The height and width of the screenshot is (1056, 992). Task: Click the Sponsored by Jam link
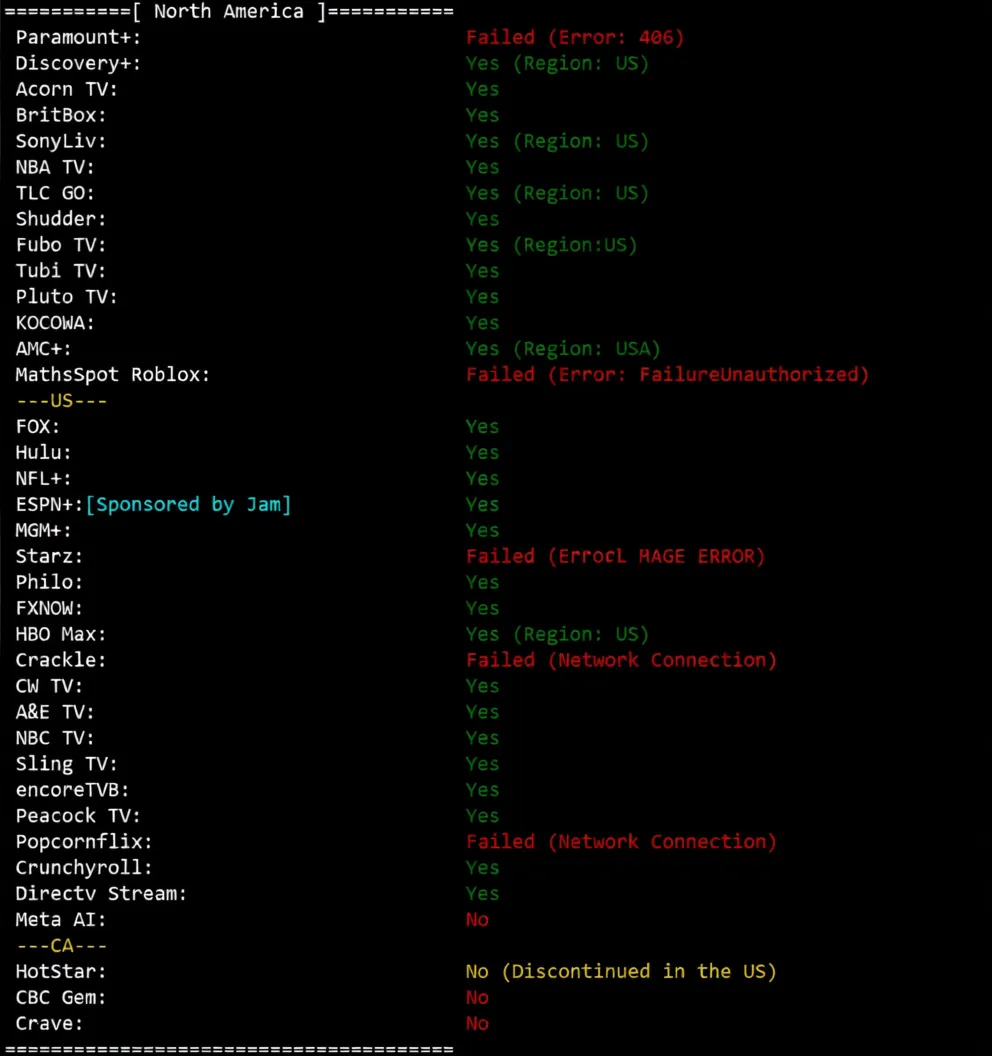(x=189, y=505)
